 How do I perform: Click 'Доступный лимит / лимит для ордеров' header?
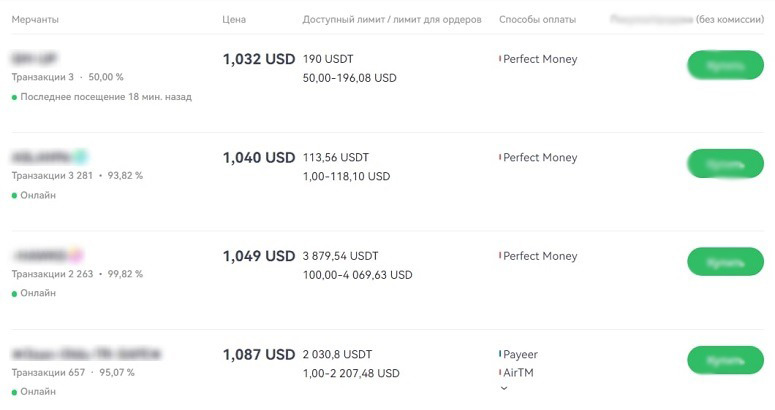pos(391,19)
